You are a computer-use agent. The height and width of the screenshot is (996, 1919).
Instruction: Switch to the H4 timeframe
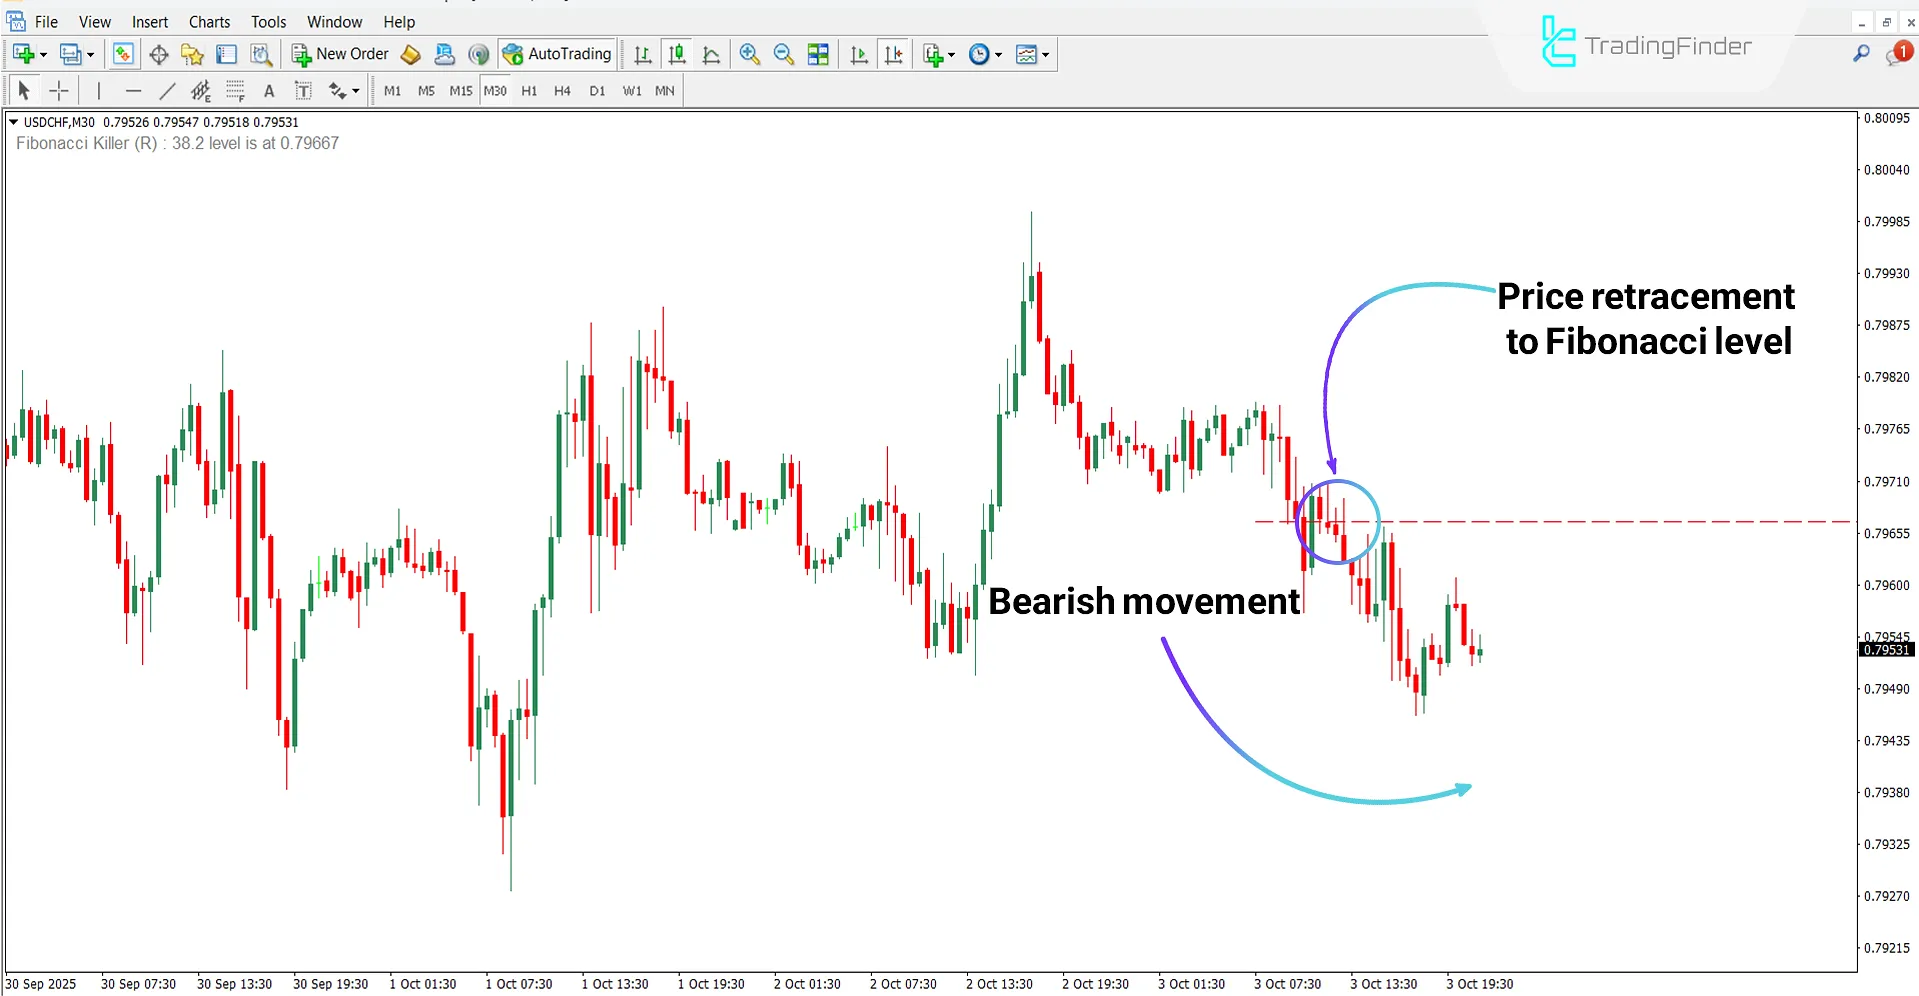562,90
